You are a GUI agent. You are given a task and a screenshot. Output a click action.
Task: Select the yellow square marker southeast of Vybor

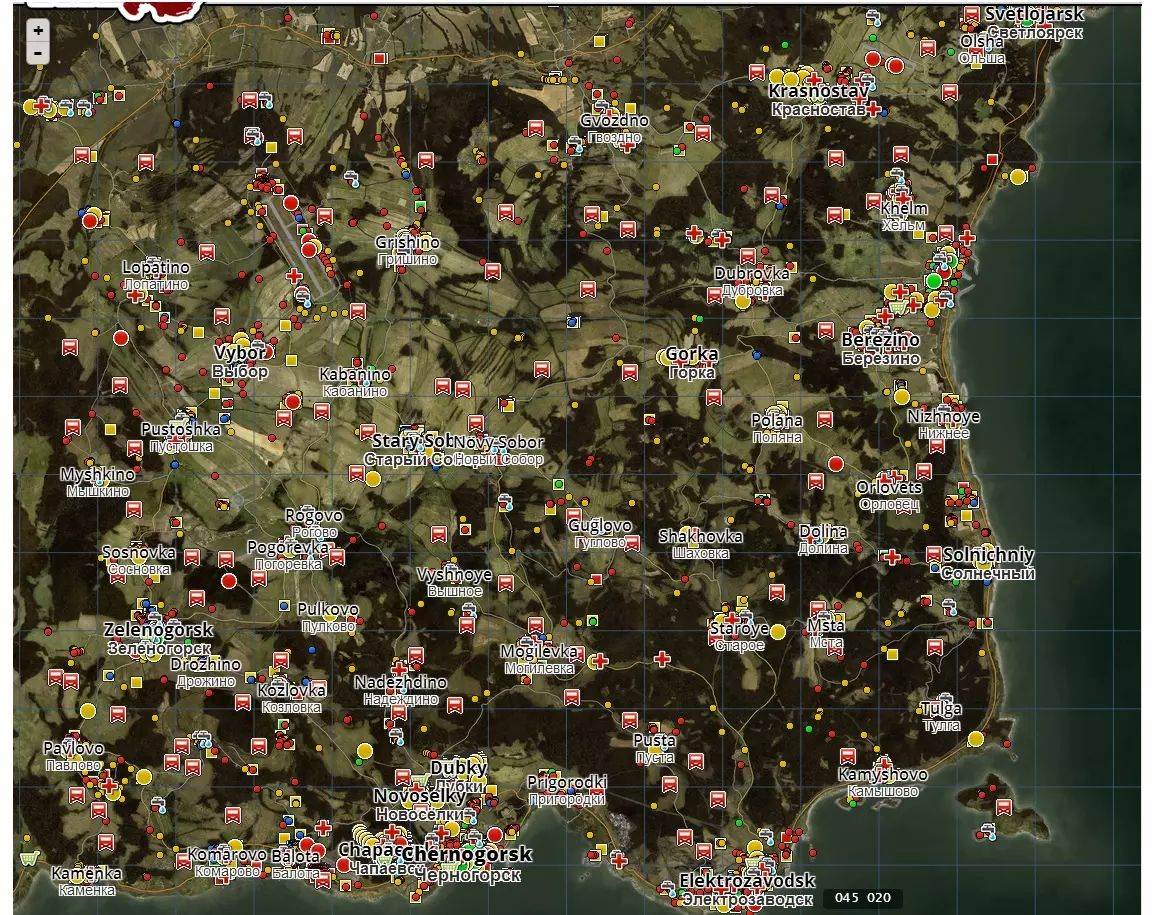point(292,360)
